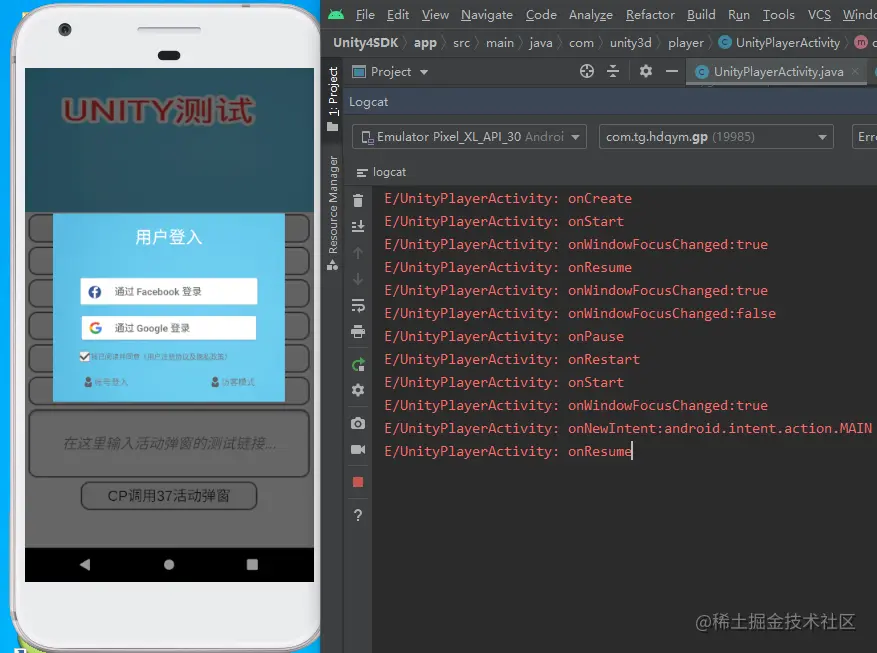Open the Build menu
The image size is (877, 653).
701,15
